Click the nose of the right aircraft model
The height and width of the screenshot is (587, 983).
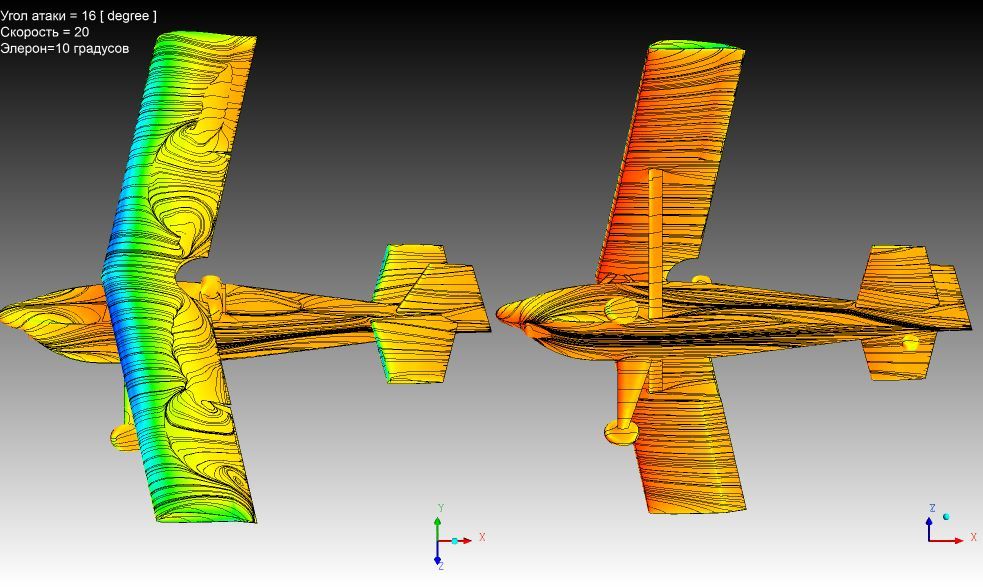(505, 313)
